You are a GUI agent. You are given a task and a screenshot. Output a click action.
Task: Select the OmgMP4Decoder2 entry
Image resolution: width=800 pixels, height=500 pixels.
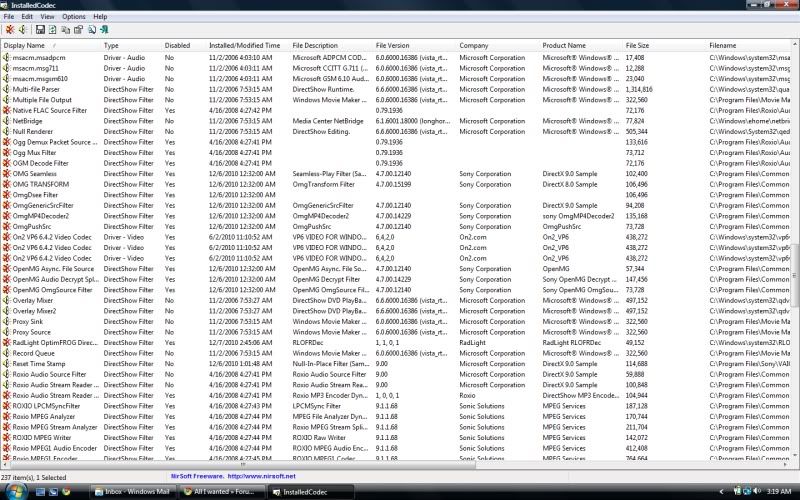pyautogui.click(x=396, y=216)
